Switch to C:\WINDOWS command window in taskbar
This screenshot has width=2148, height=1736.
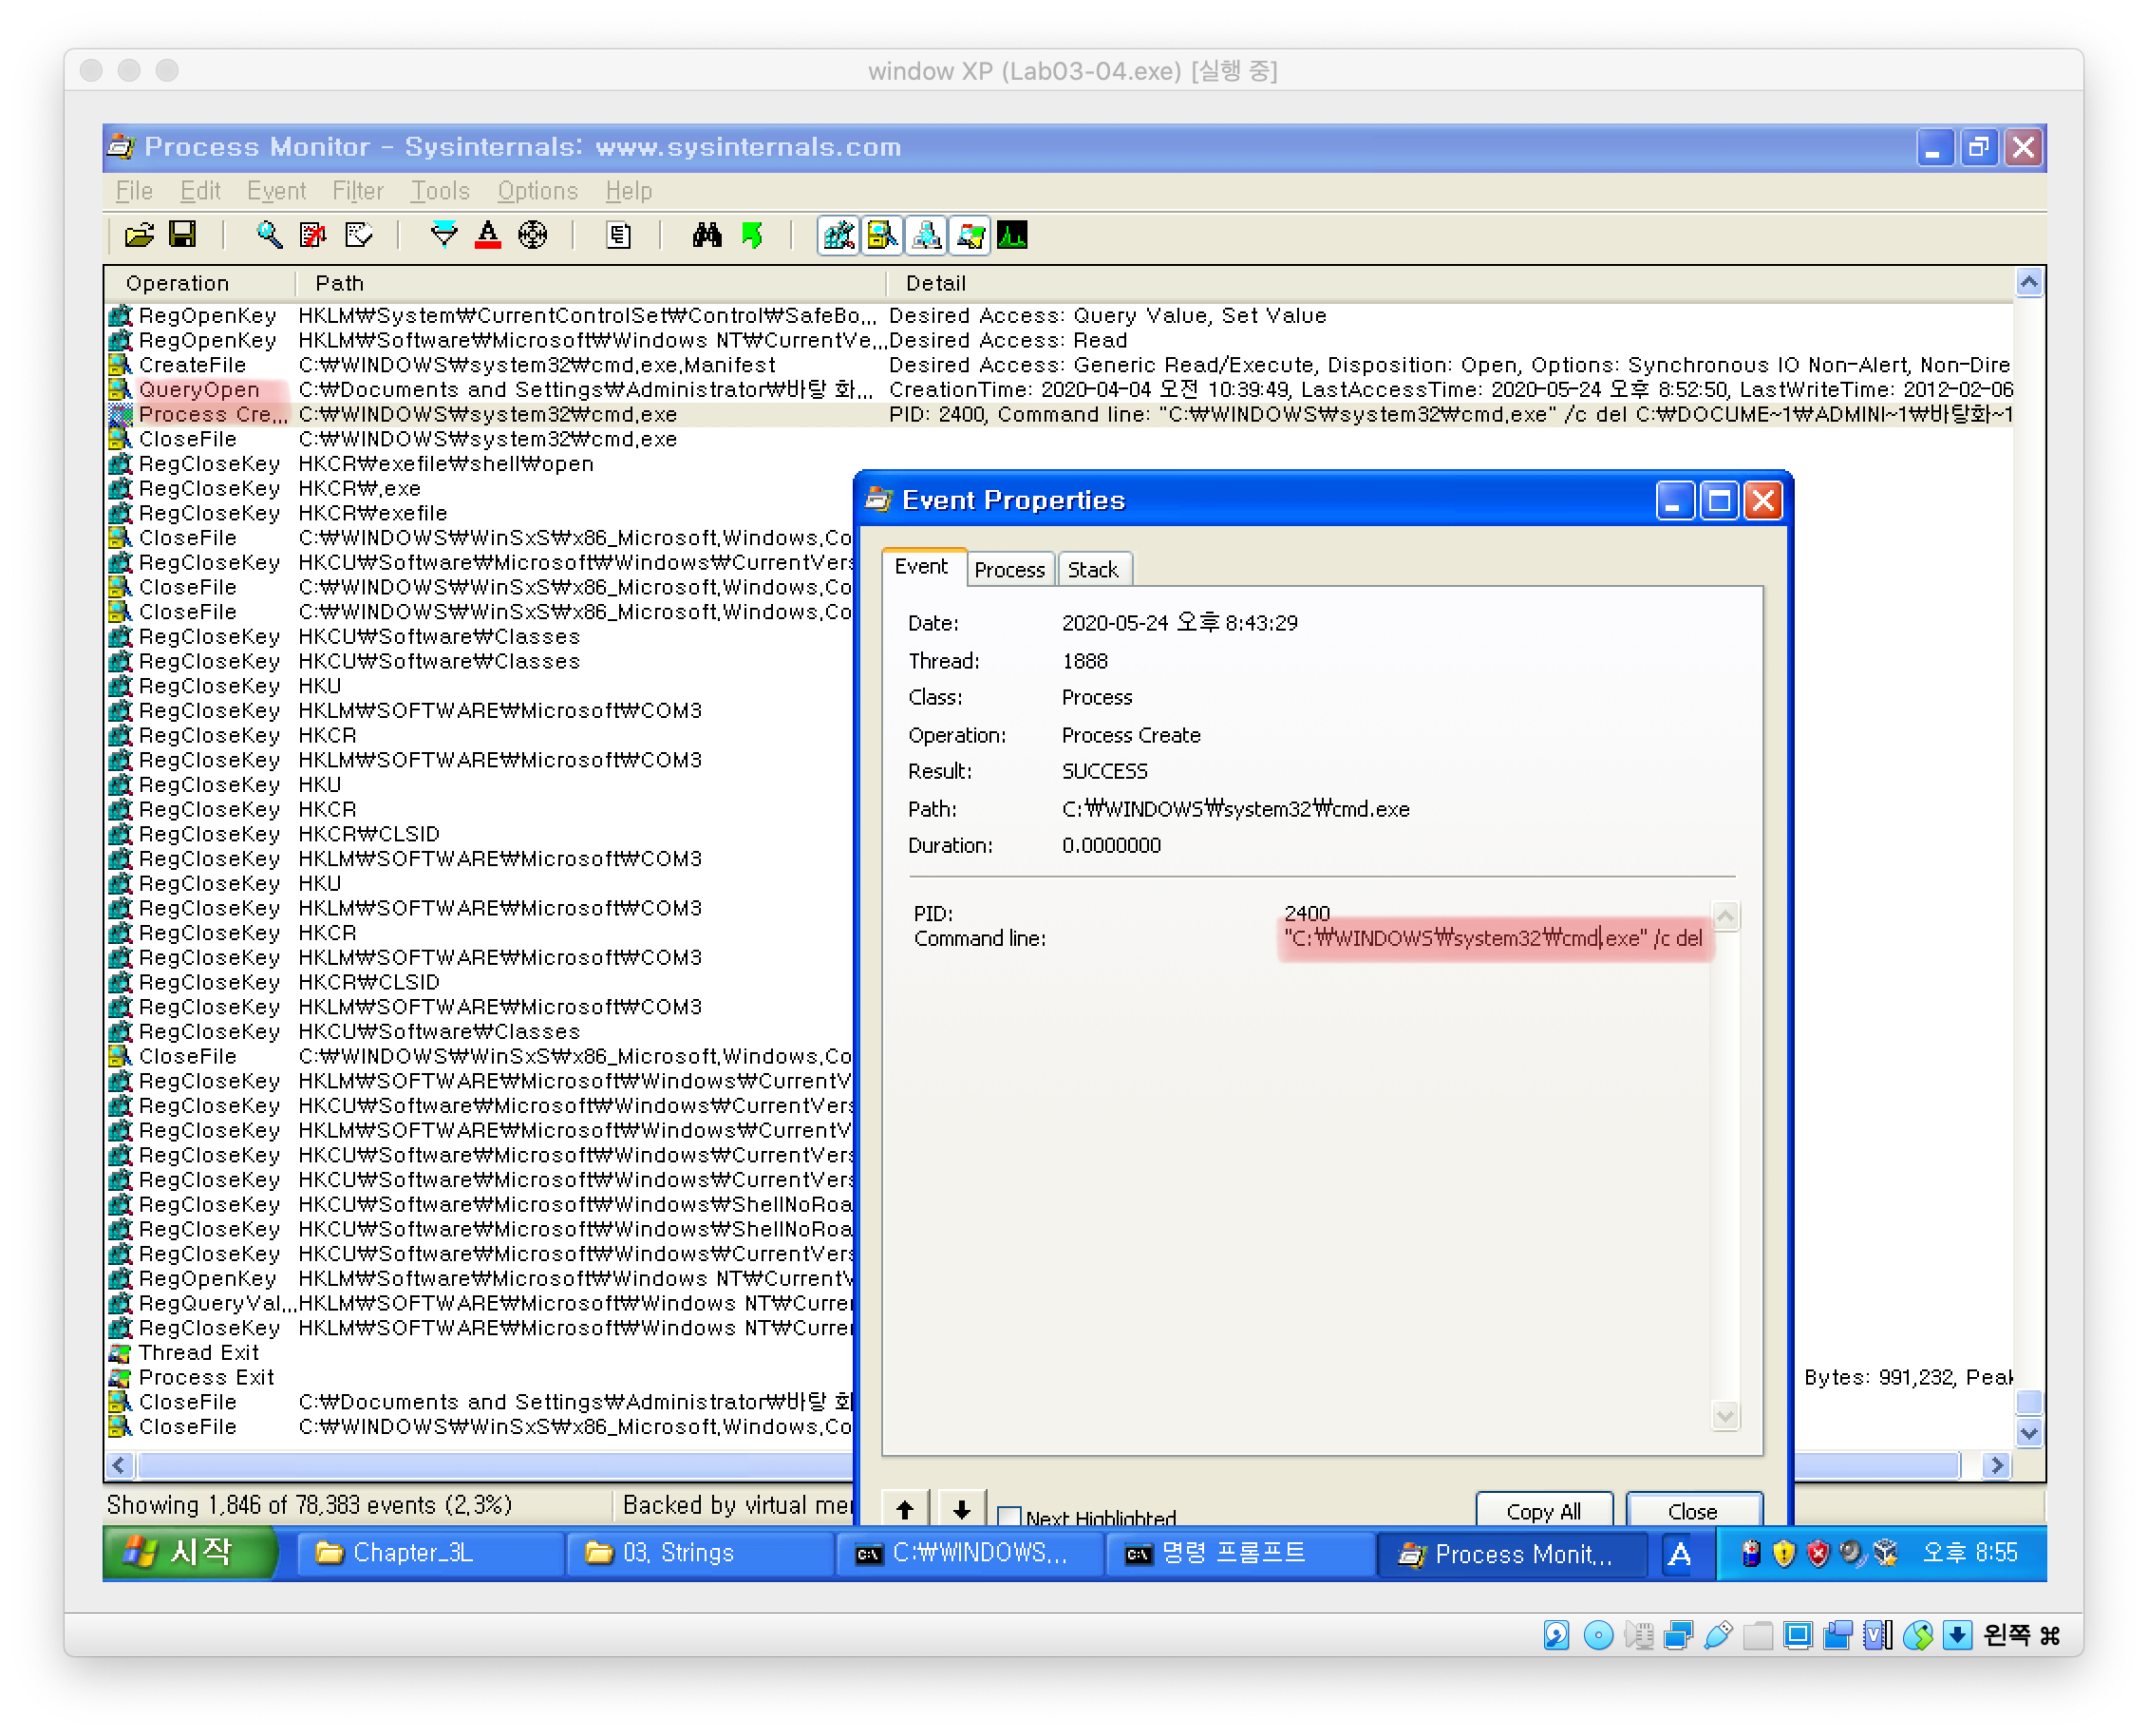[969, 1553]
